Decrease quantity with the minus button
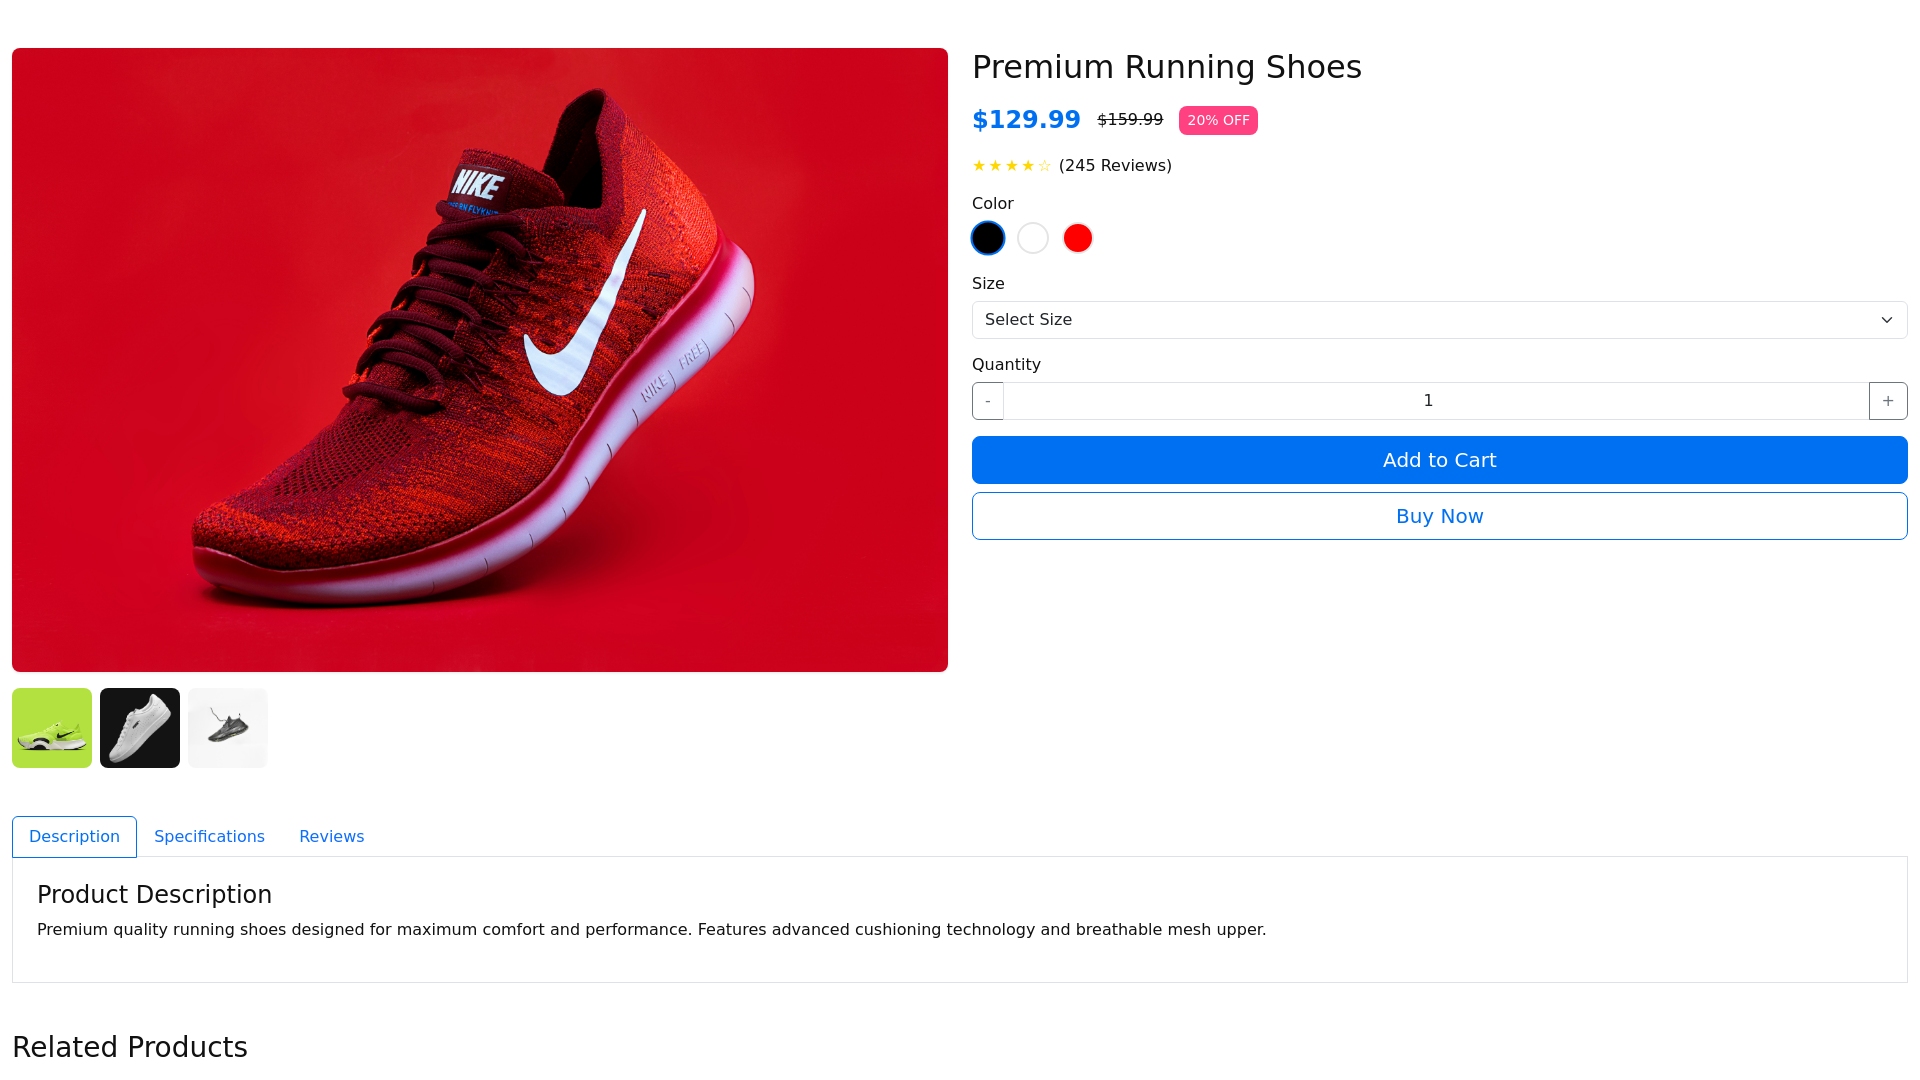Viewport: 1920px width, 1080px height. [988, 401]
